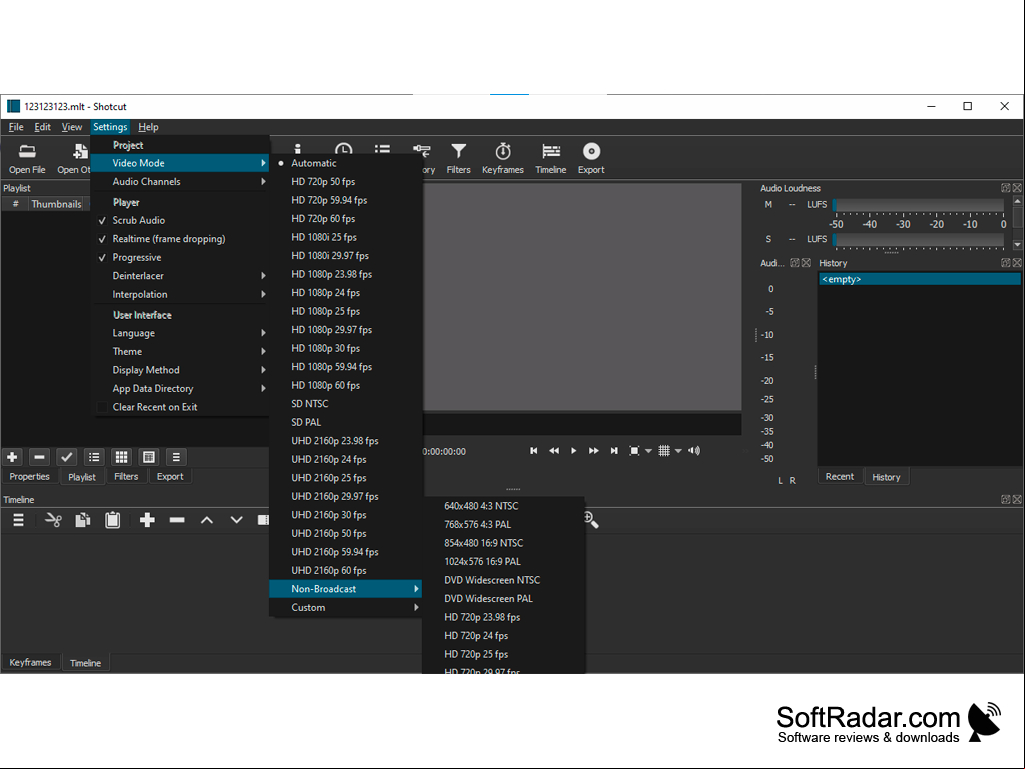The width and height of the screenshot is (1025, 769).
Task: Expand the Language submenu
Action: [180, 333]
